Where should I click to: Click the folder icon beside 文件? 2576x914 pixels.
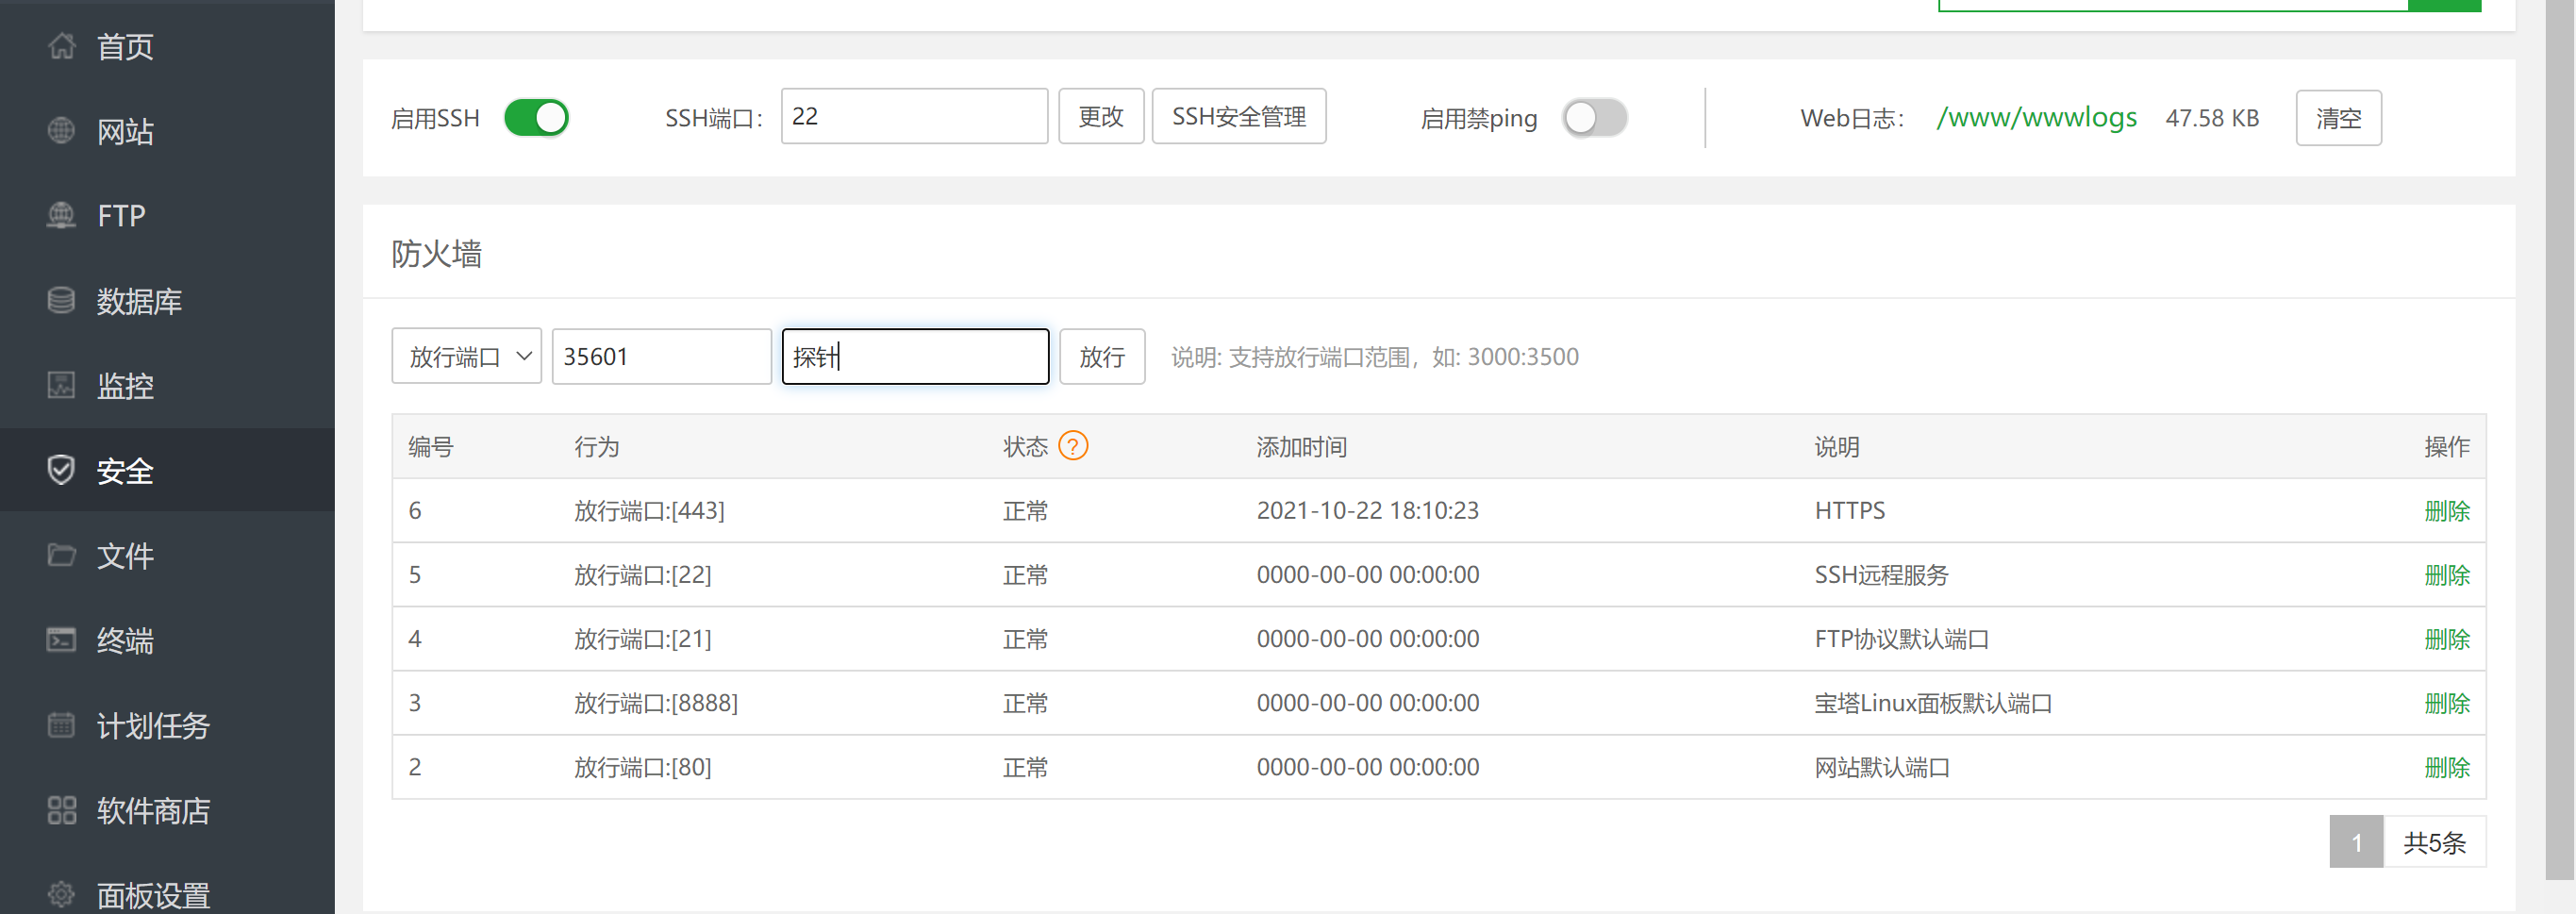tap(62, 555)
